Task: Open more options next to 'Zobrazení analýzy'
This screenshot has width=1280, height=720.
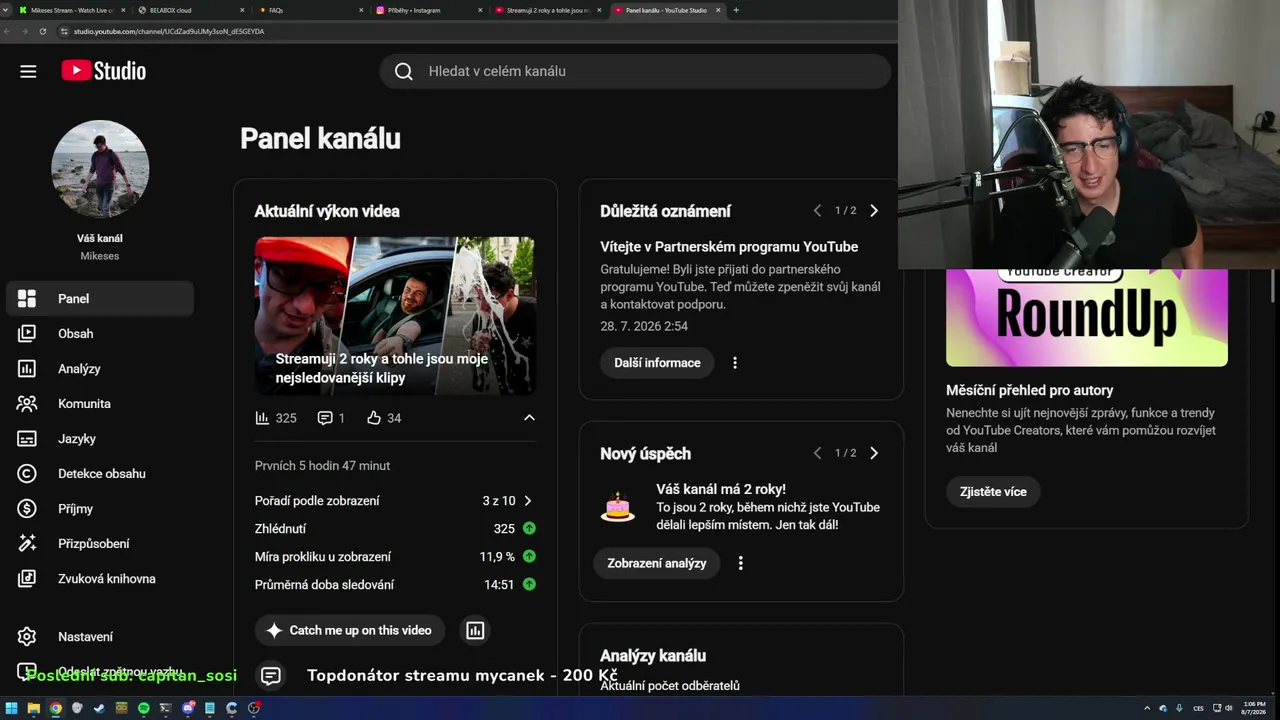Action: click(x=741, y=563)
